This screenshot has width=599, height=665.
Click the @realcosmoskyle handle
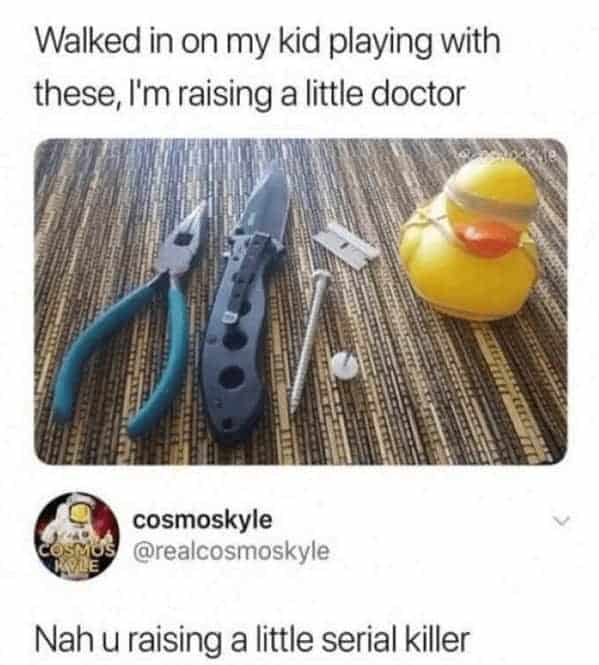click(x=231, y=551)
